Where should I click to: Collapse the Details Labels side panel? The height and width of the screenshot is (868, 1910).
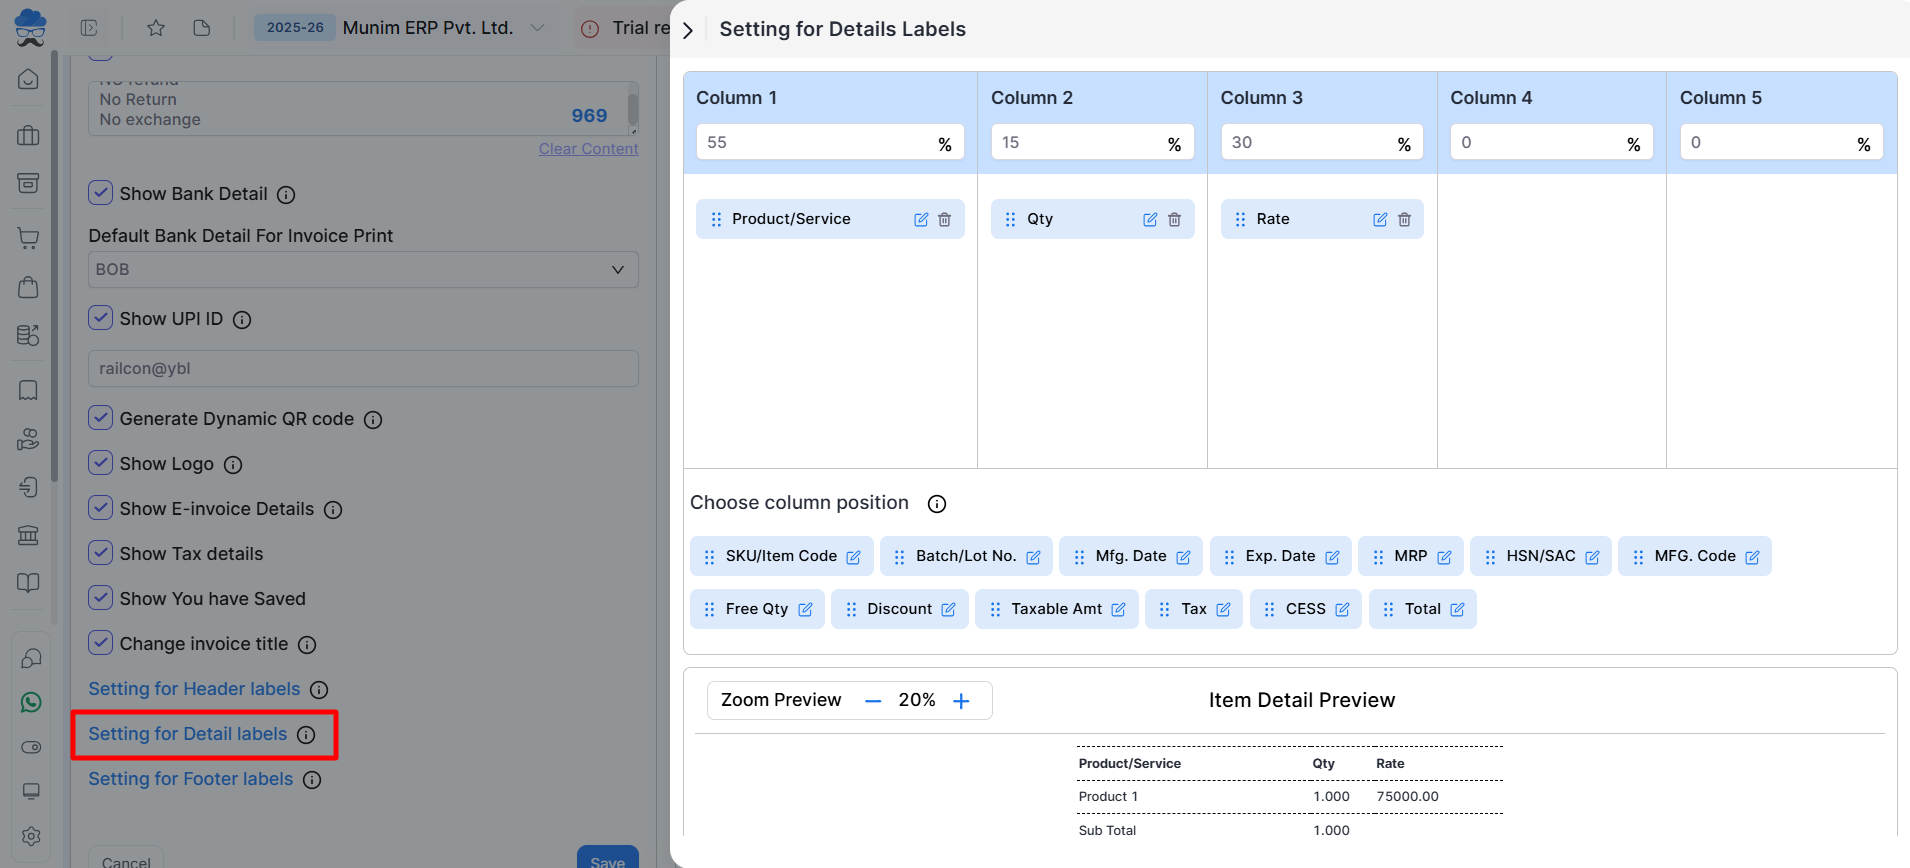point(688,30)
